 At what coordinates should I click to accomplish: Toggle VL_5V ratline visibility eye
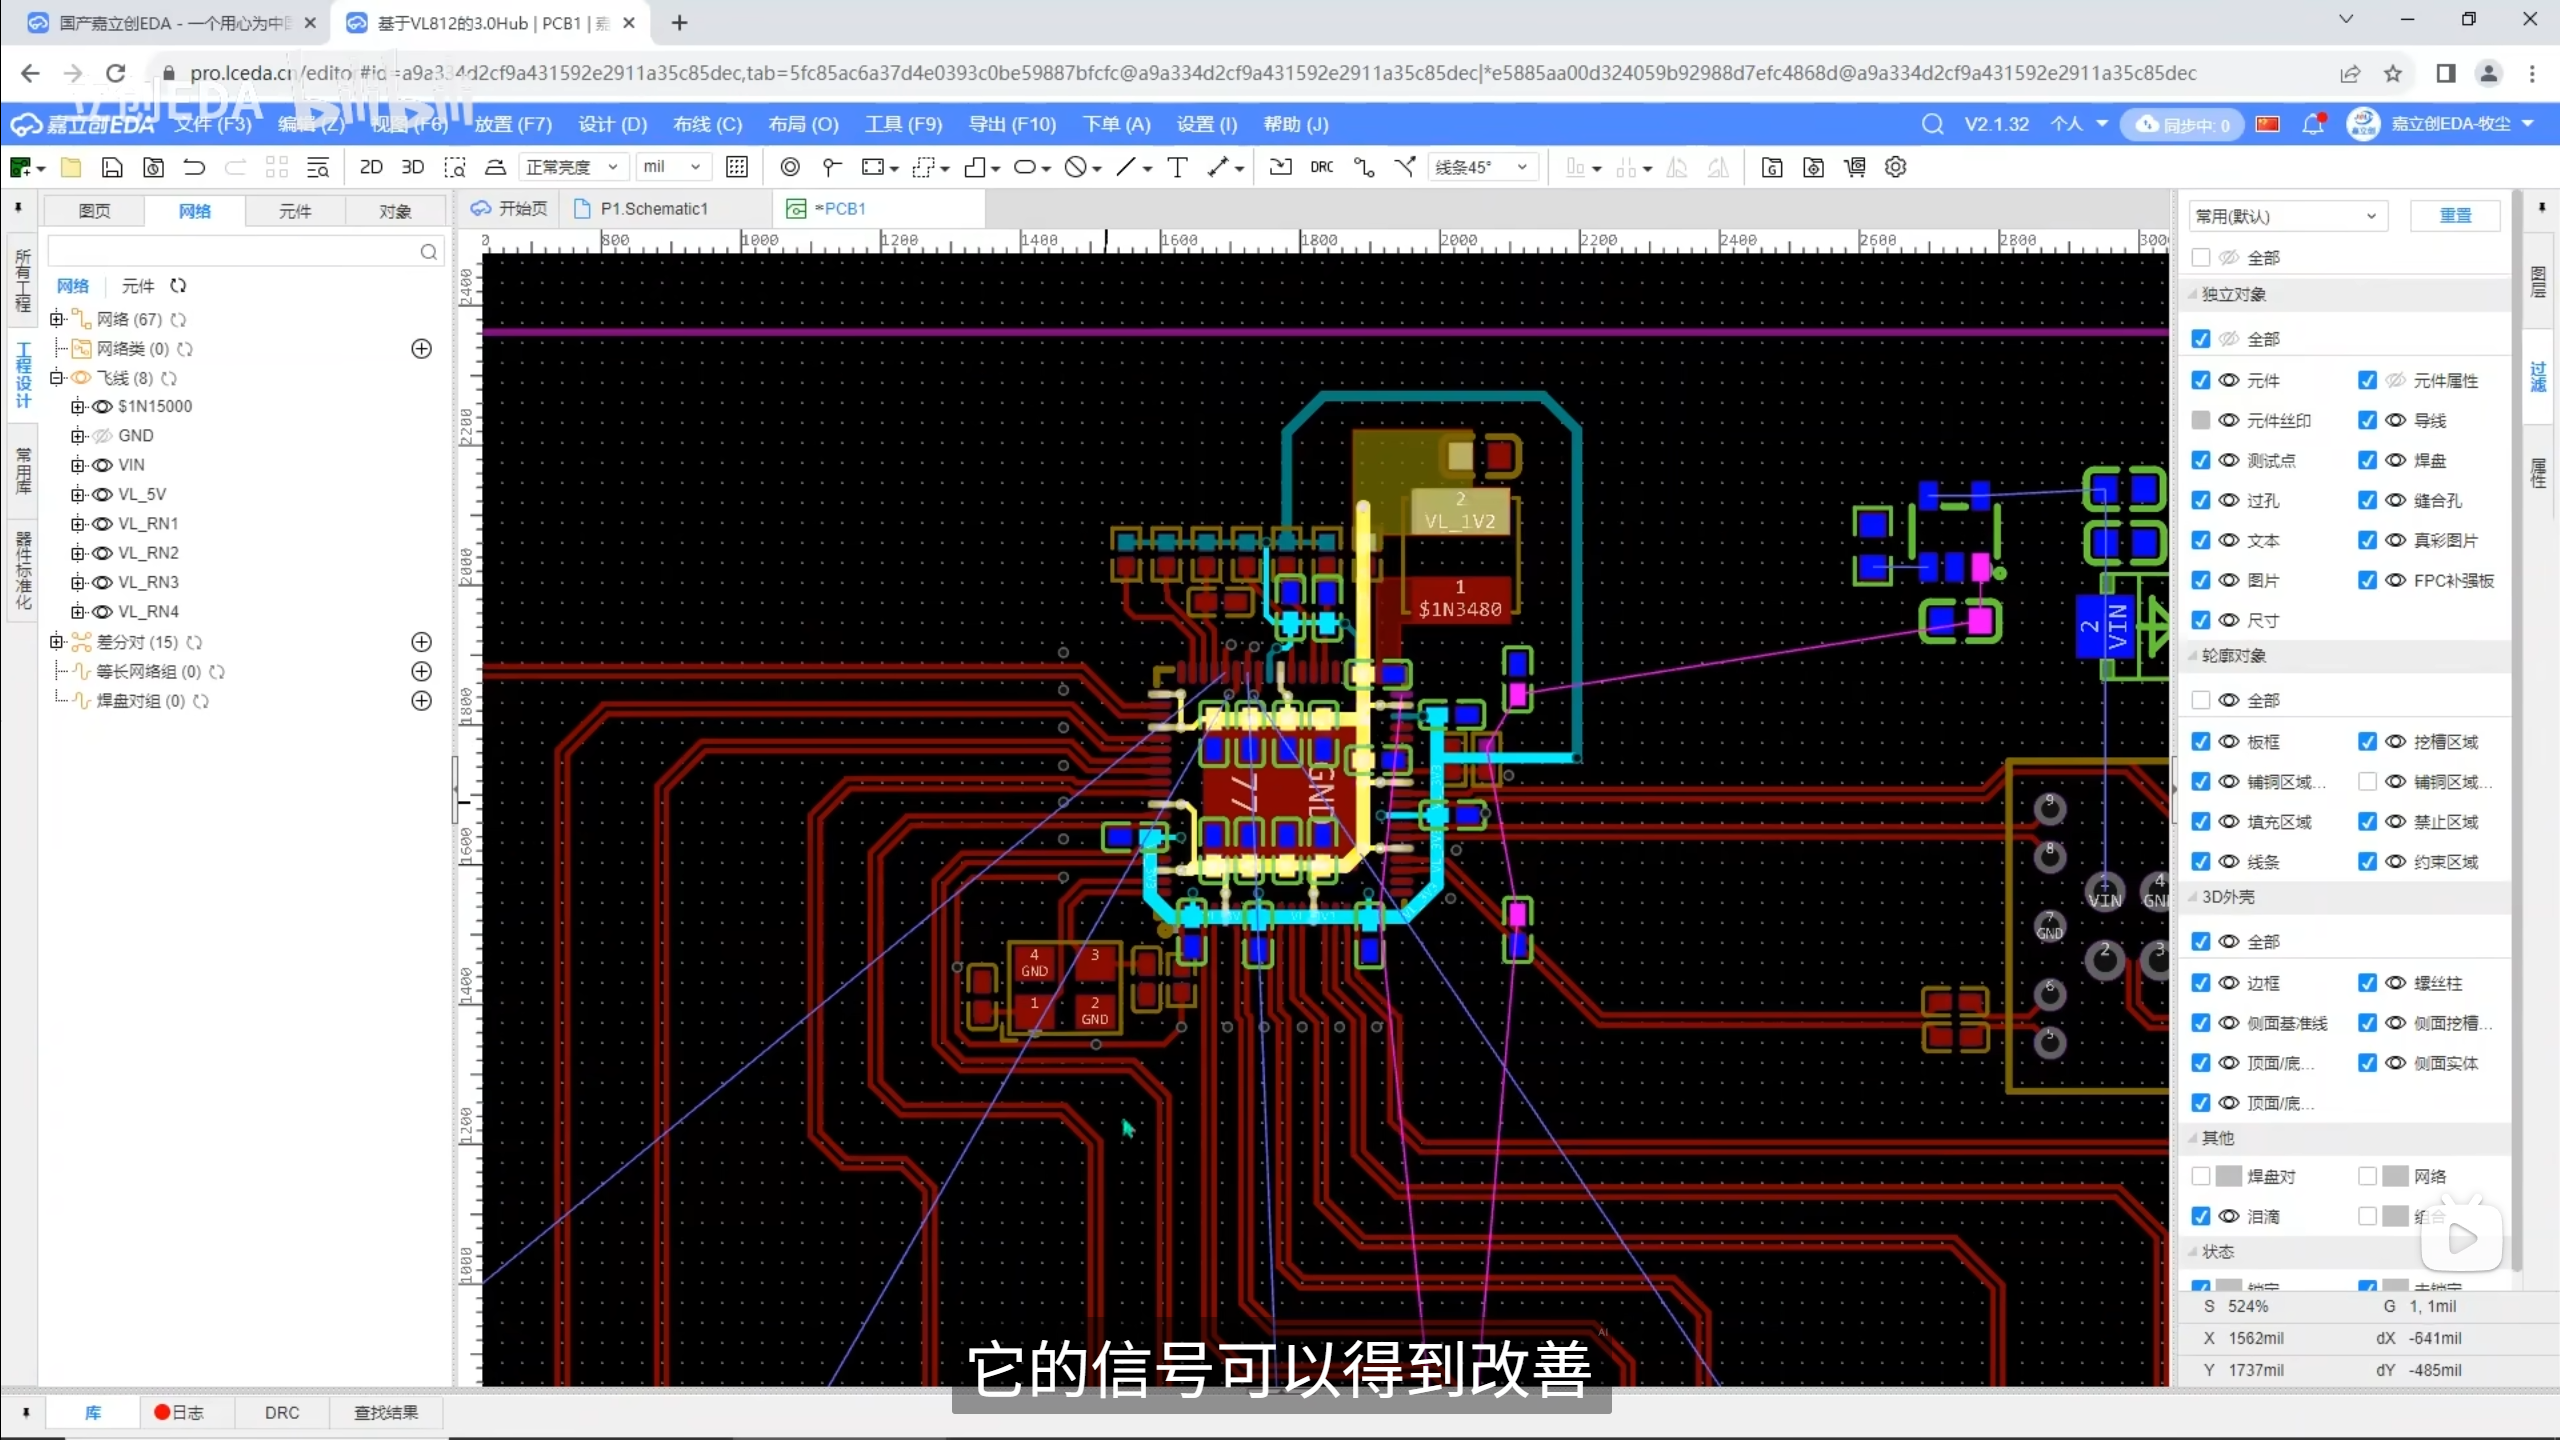tap(102, 494)
